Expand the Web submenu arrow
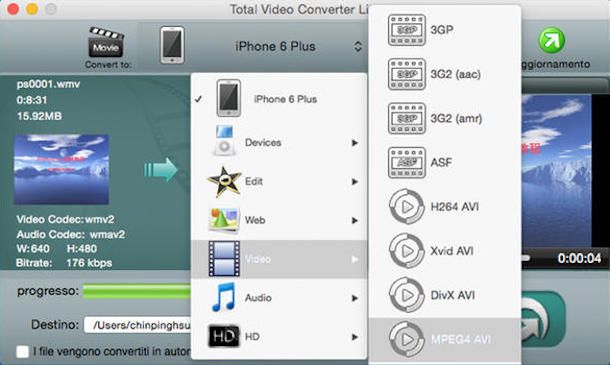This screenshot has height=365, width=610. [x=354, y=221]
